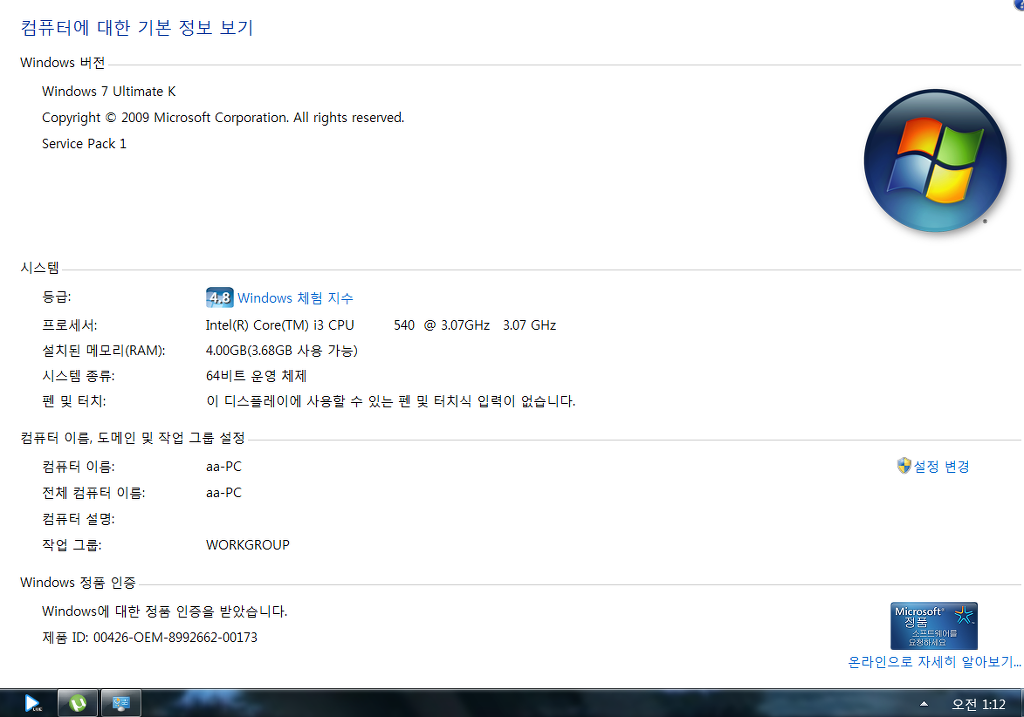Click the 컴퓨터에 대한 기본 정보 보기 heading
Image resolution: width=1024 pixels, height=717 pixels.
(136, 27)
